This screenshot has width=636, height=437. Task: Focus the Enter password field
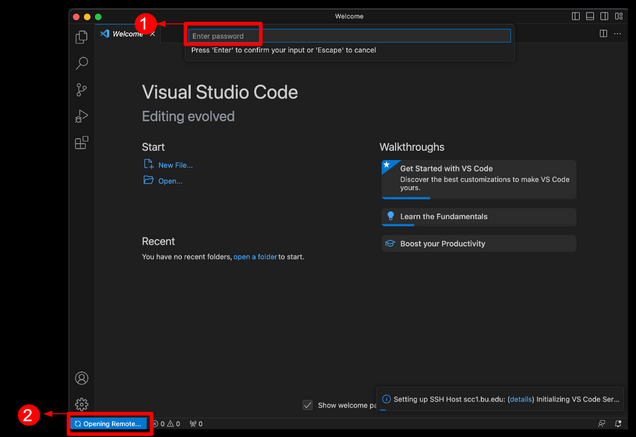(x=349, y=36)
